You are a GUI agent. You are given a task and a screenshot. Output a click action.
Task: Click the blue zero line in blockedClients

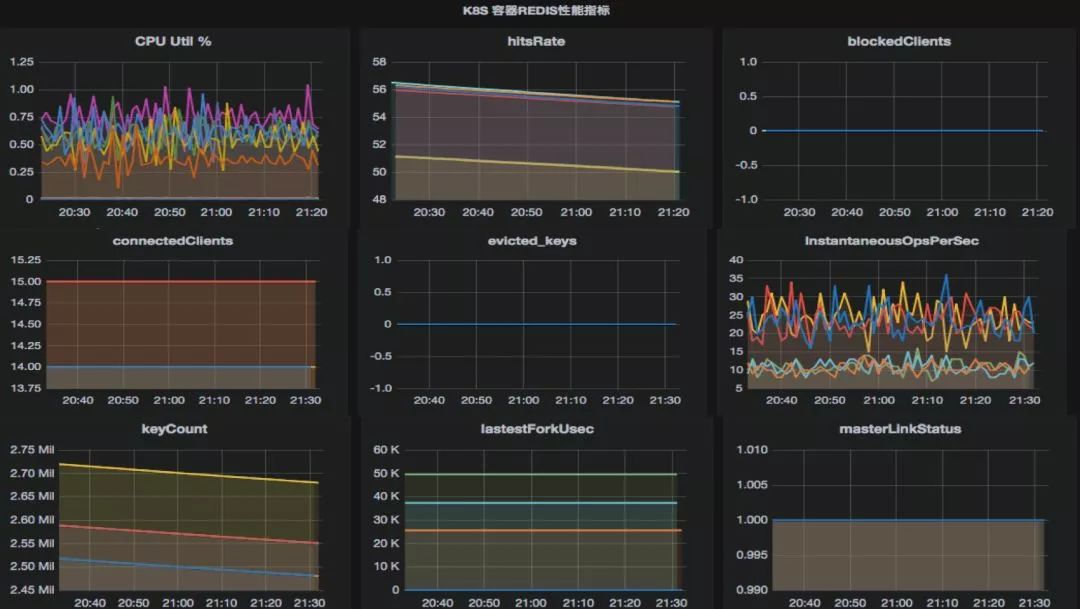click(902, 130)
